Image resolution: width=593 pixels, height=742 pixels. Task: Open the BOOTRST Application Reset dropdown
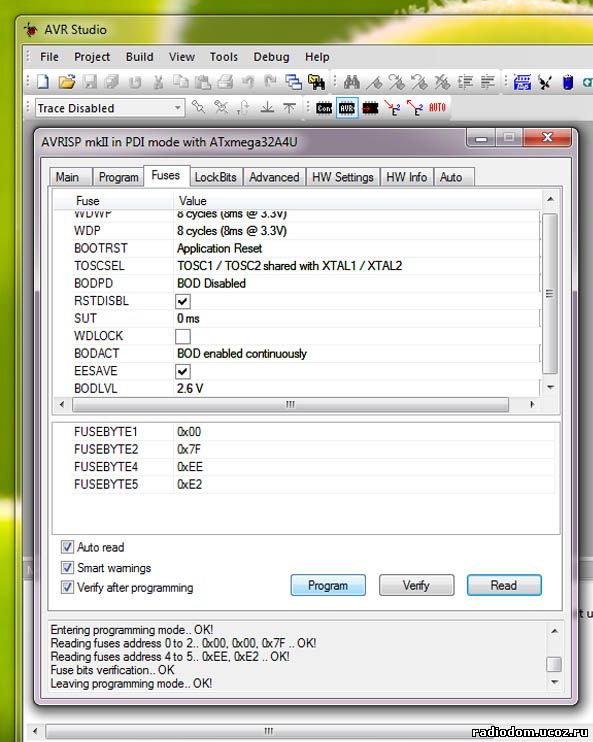pyautogui.click(x=357, y=248)
